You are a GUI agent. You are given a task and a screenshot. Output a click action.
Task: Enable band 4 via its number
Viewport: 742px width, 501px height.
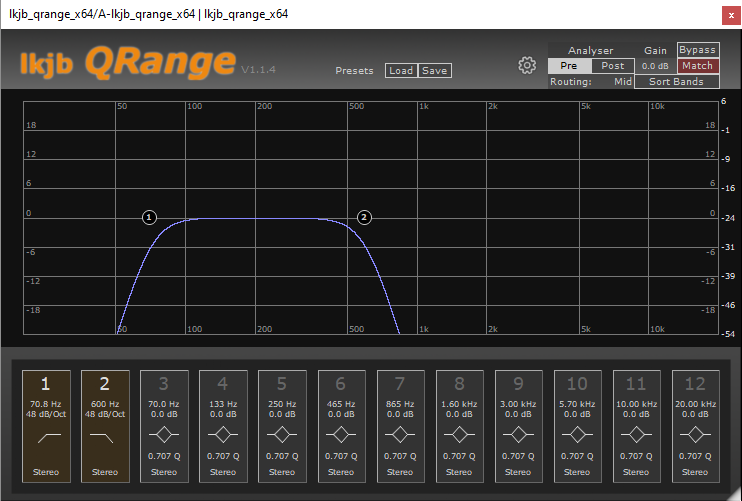click(223, 384)
